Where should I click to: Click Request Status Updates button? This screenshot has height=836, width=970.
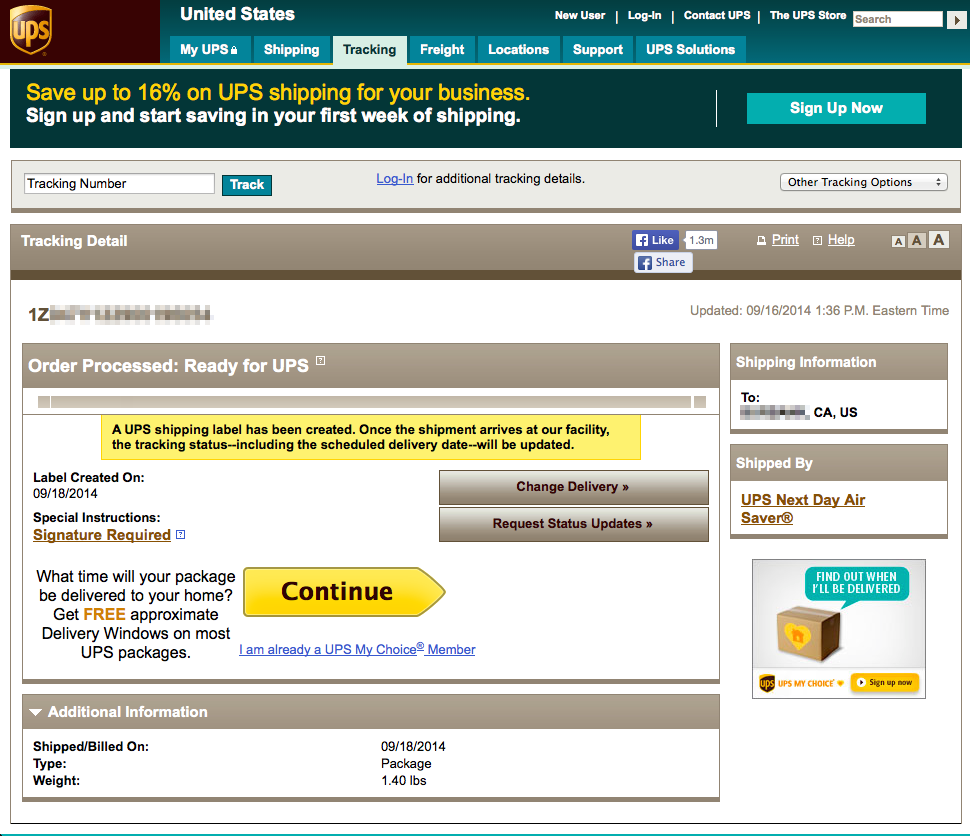pyautogui.click(x=573, y=524)
